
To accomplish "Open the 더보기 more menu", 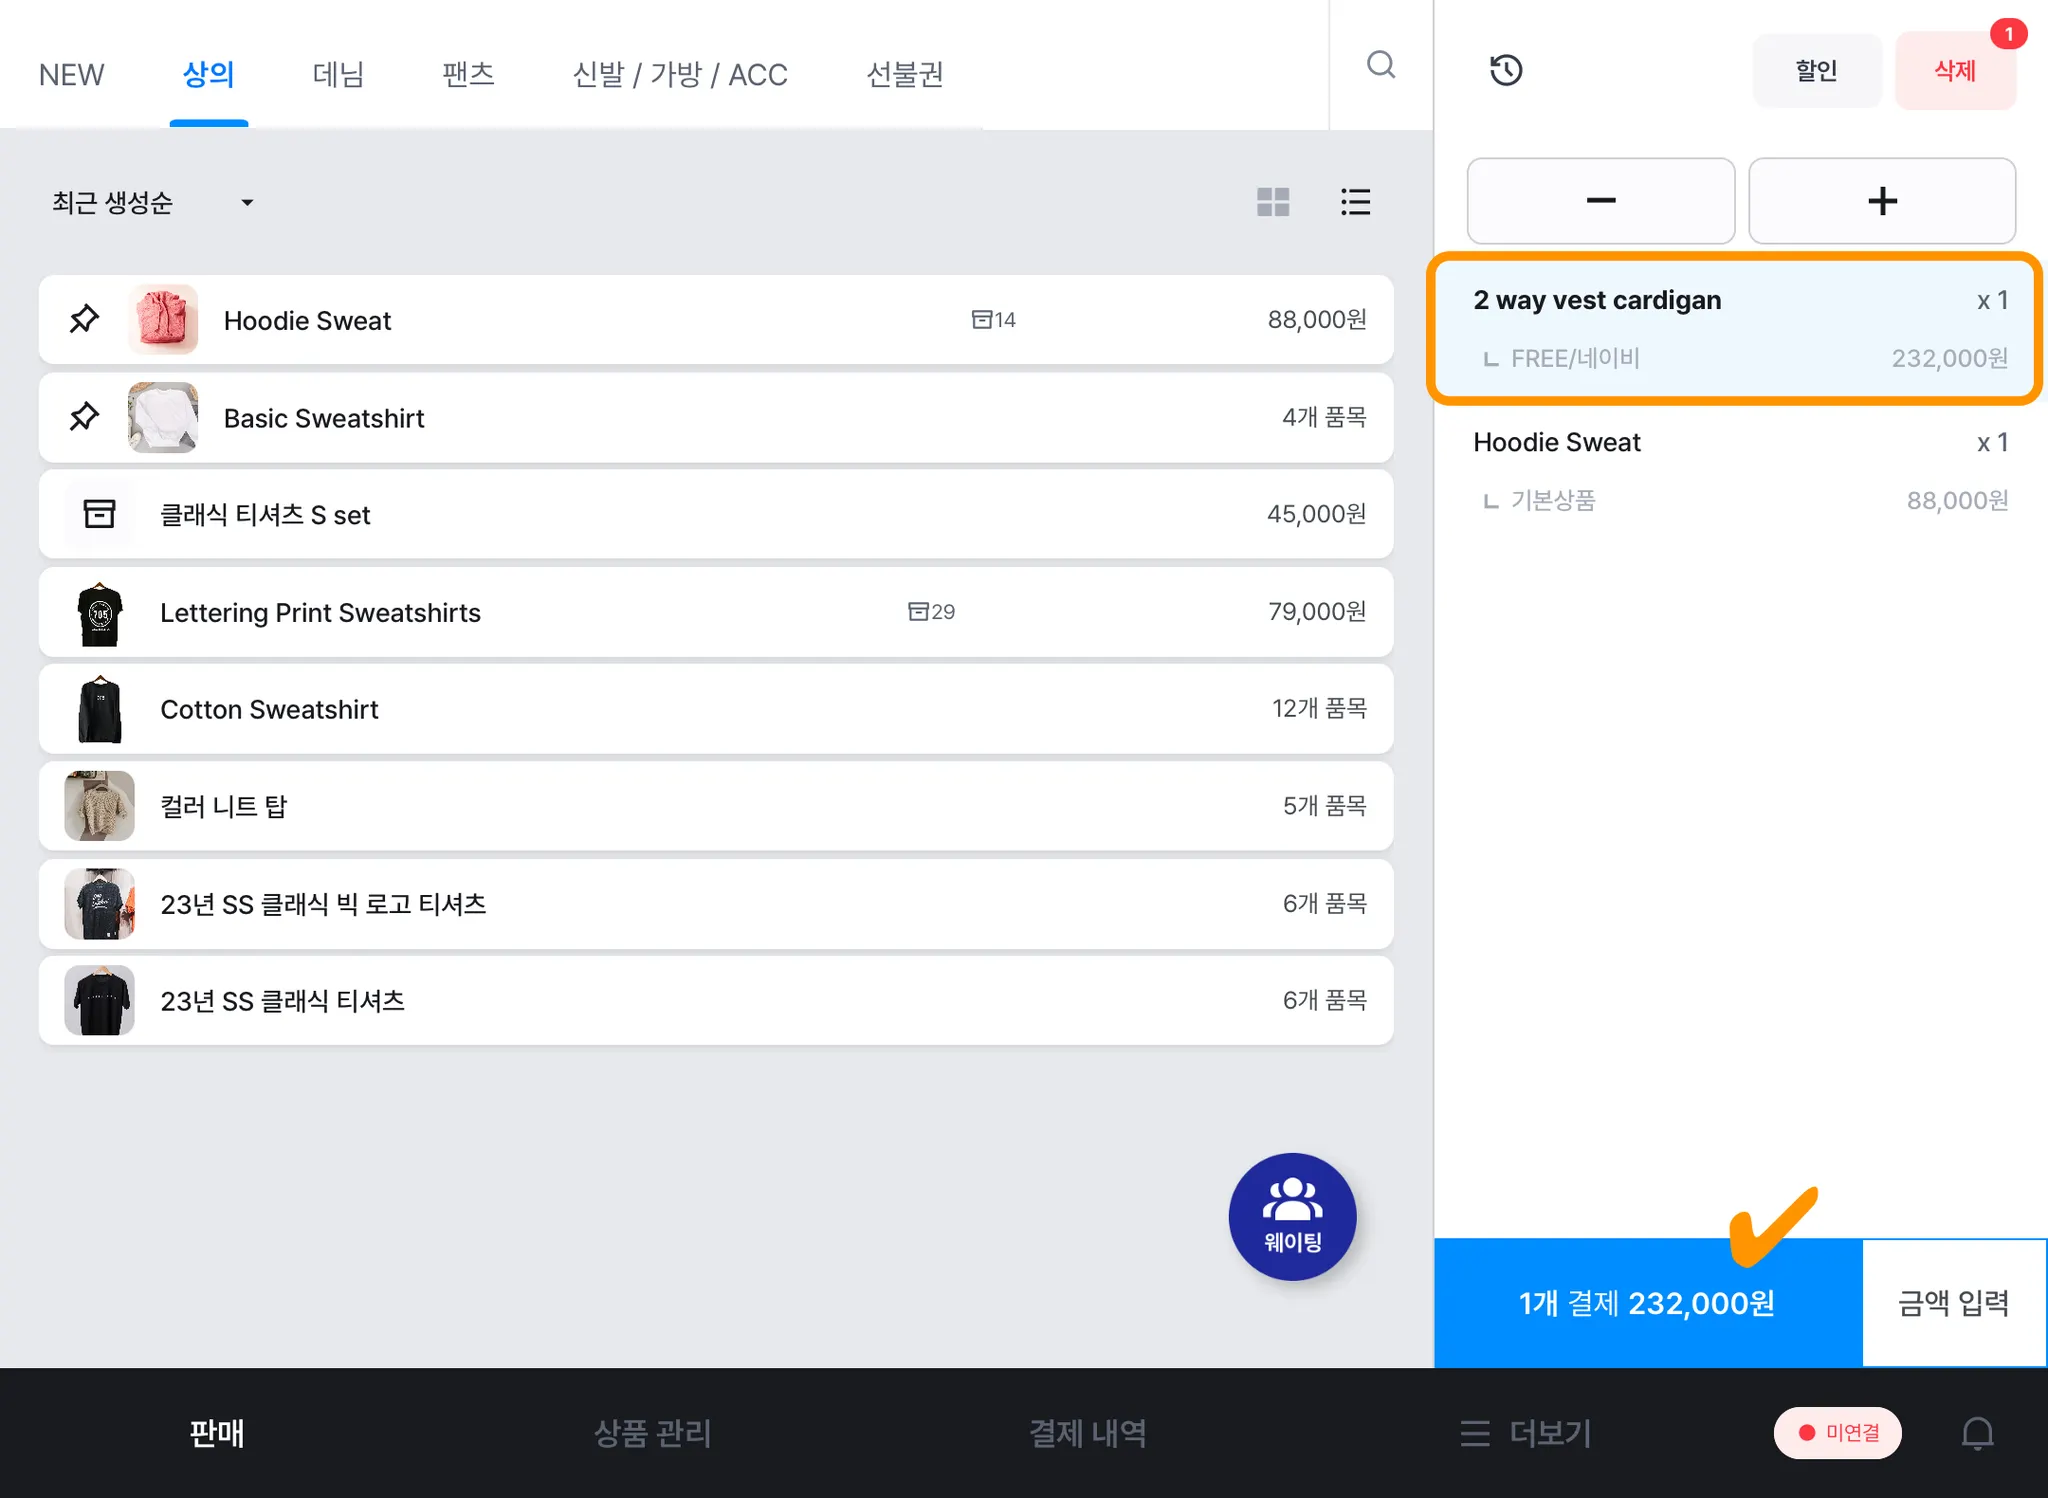I will [1525, 1433].
